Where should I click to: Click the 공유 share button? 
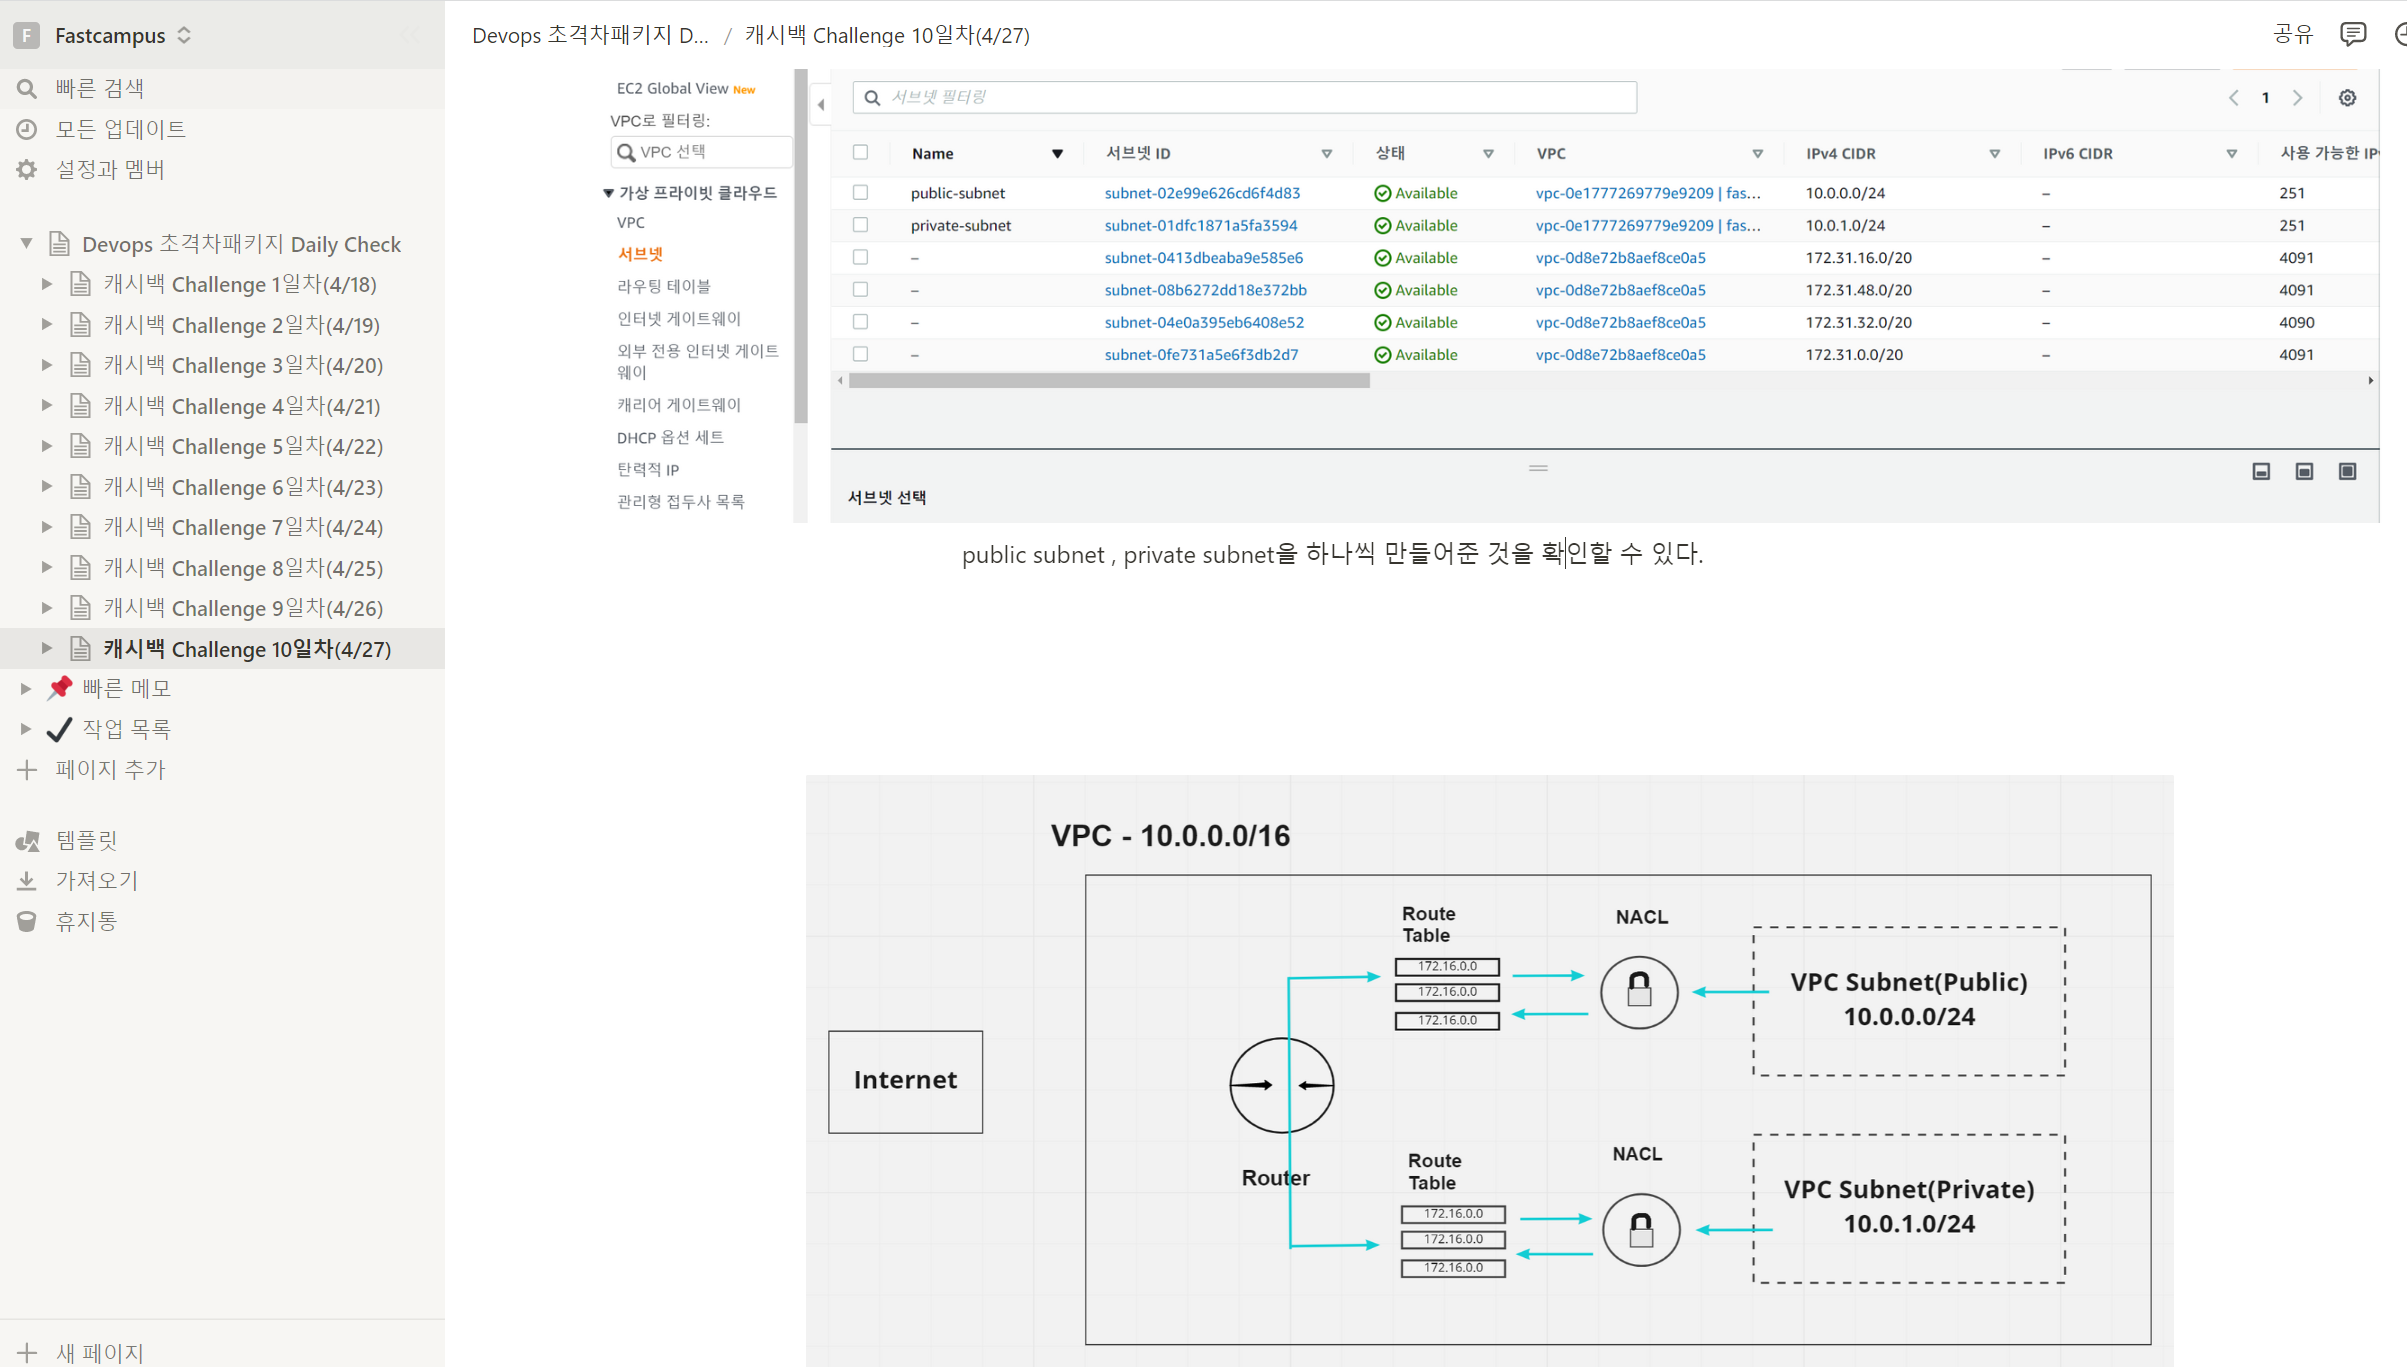point(2292,35)
